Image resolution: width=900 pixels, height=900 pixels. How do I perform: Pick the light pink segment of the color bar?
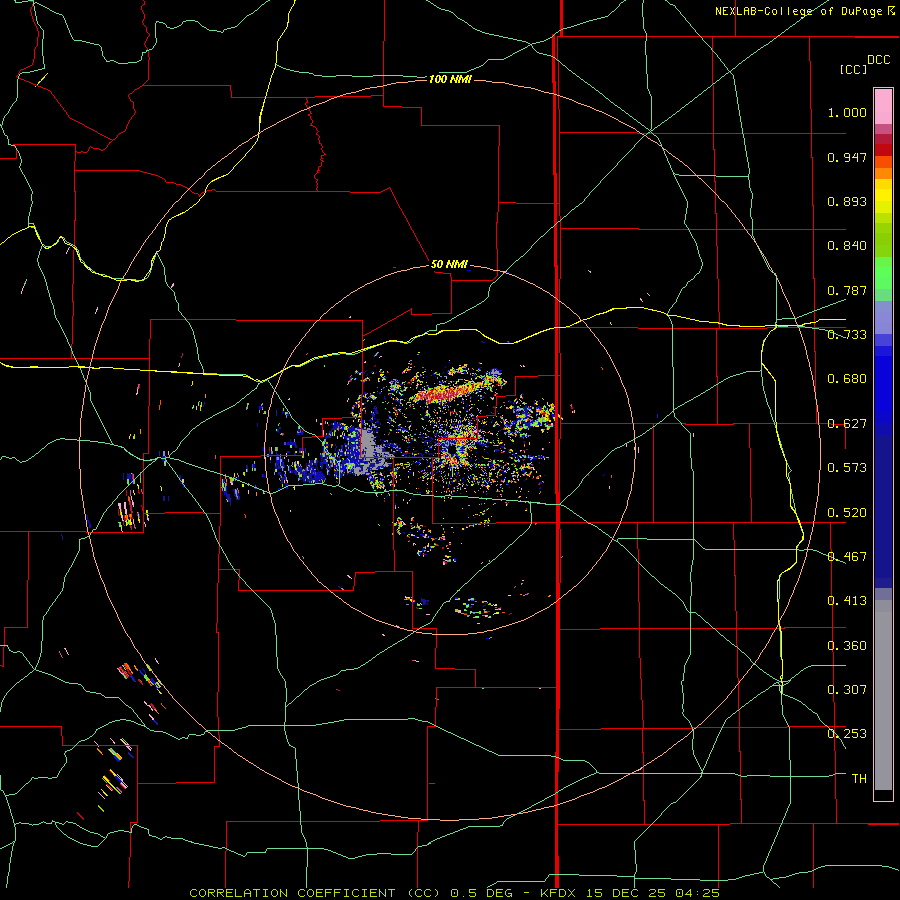[x=883, y=106]
